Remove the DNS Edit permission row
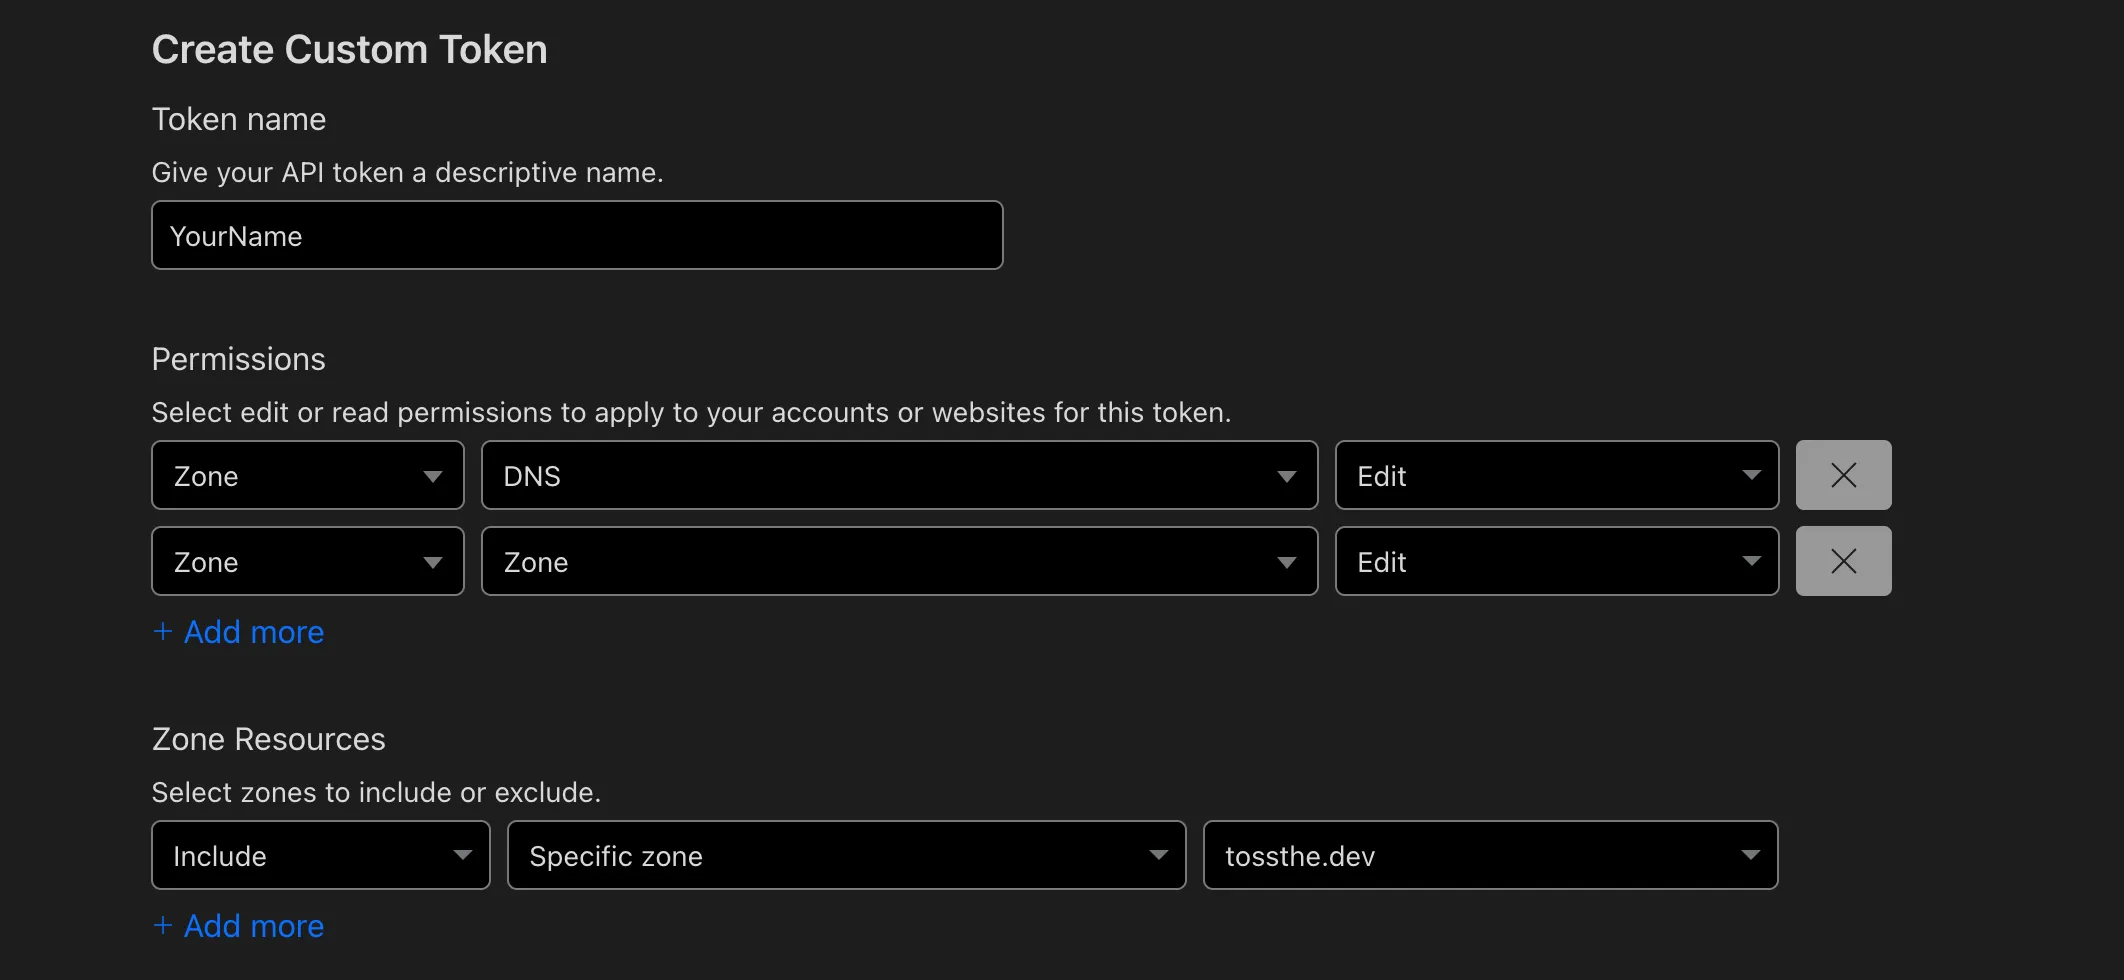 1843,474
